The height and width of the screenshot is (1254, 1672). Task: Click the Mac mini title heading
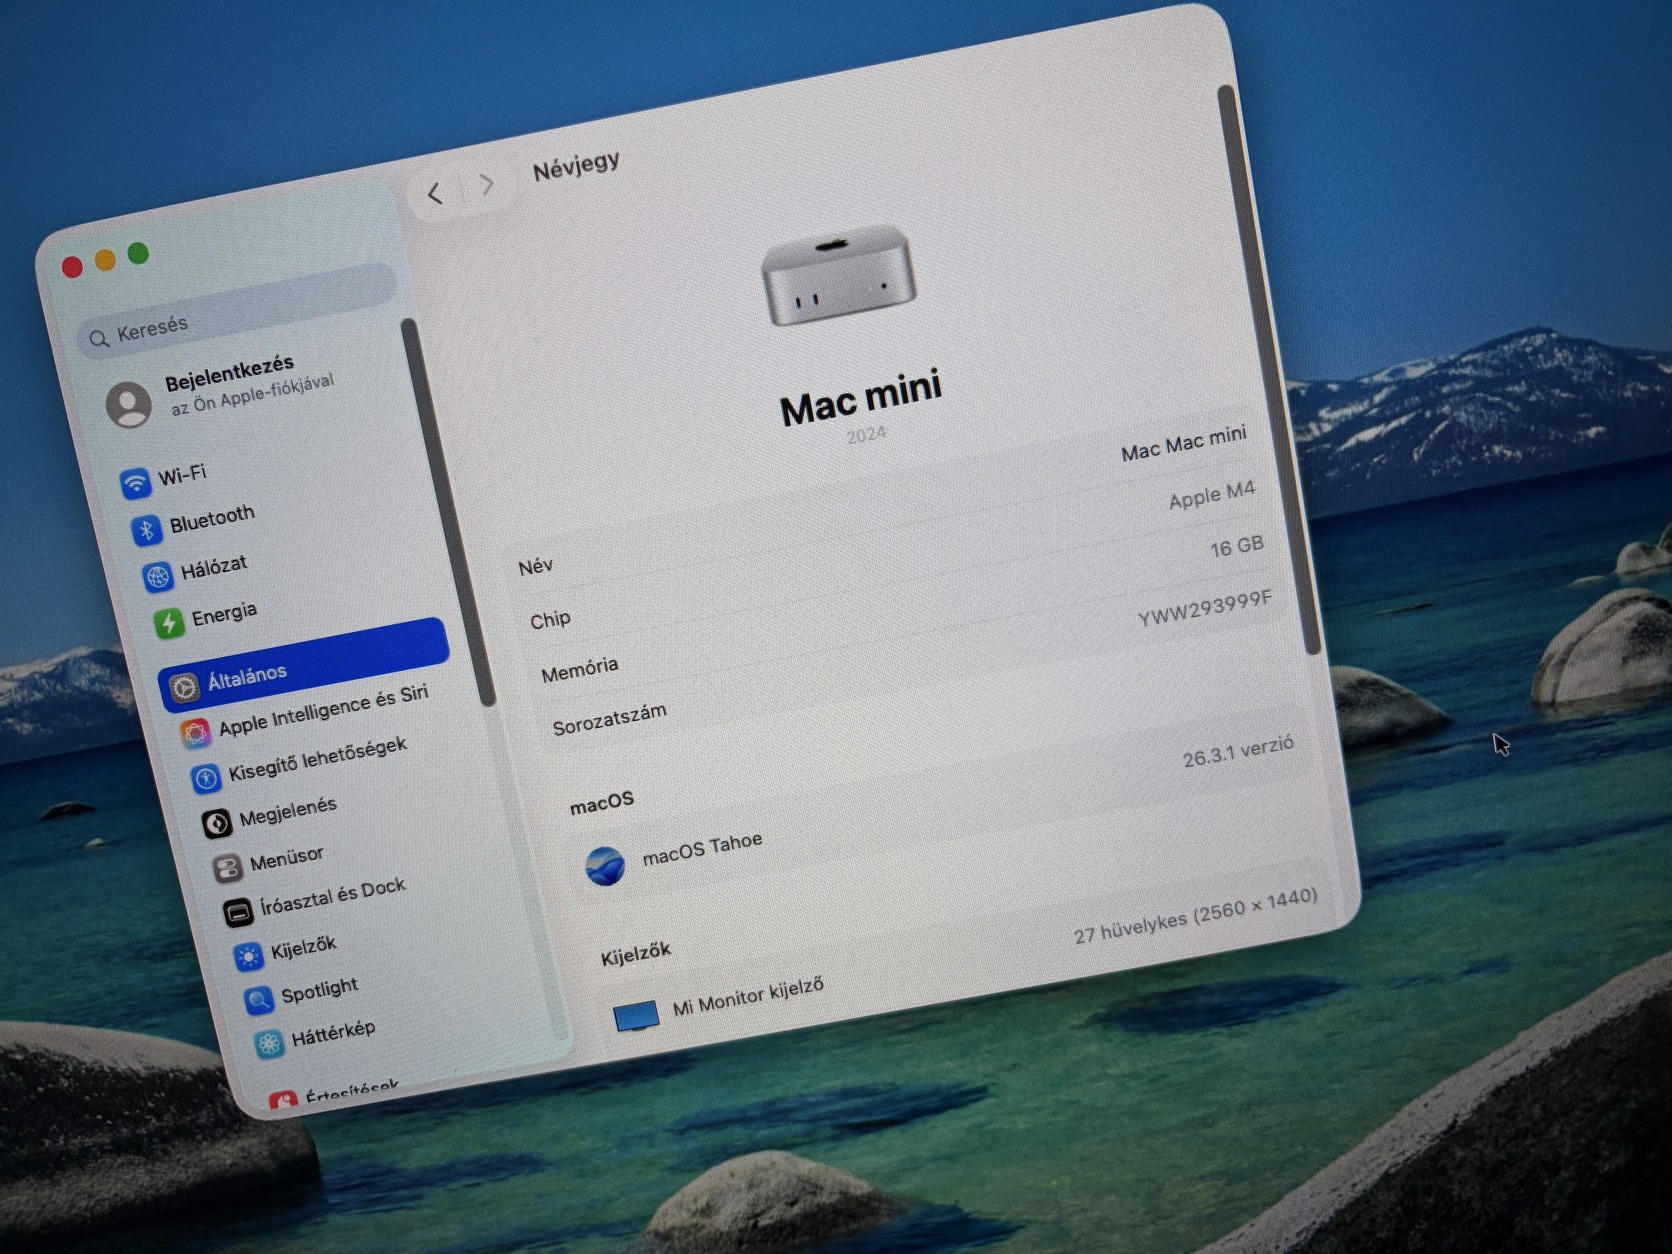861,398
